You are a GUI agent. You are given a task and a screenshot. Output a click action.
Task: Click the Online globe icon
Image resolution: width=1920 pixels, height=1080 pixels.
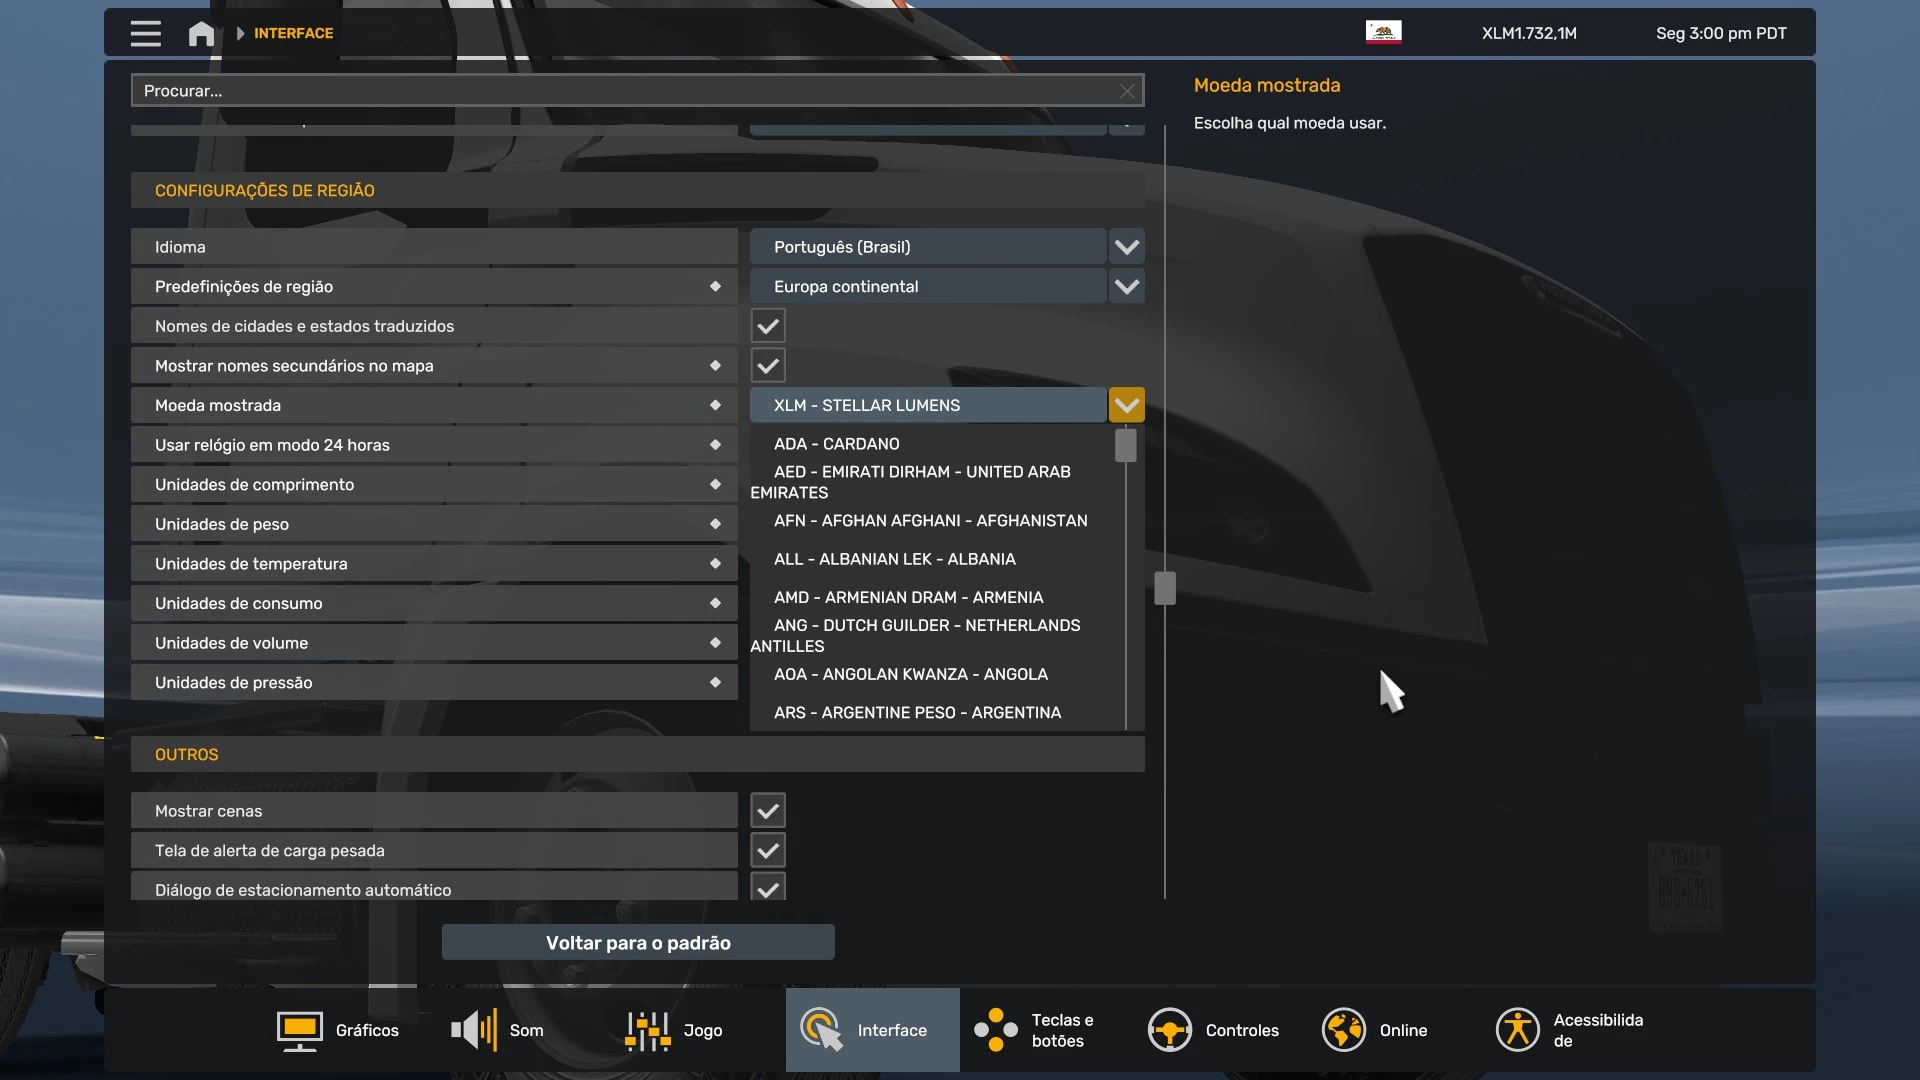[1344, 1030]
